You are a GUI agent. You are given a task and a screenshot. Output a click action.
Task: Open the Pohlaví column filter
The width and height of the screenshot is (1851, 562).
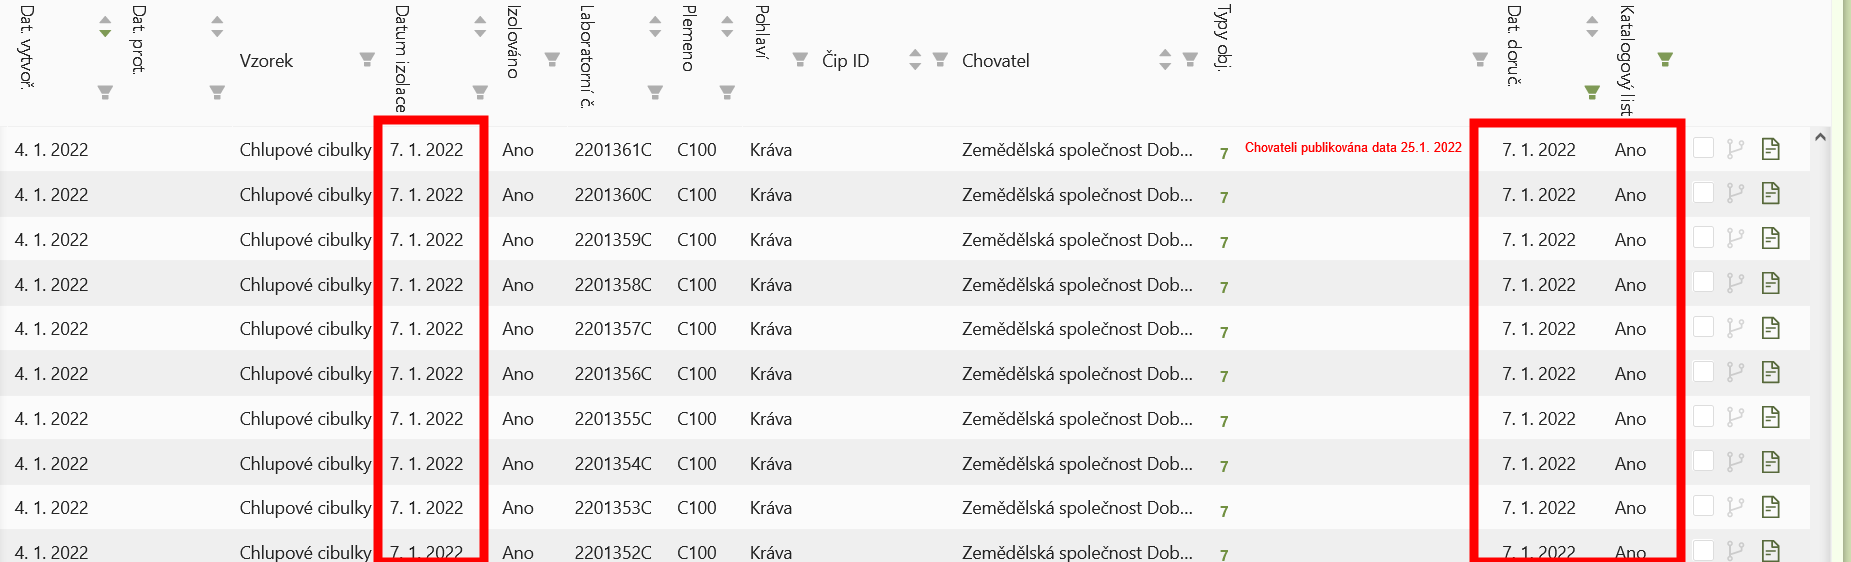click(800, 60)
